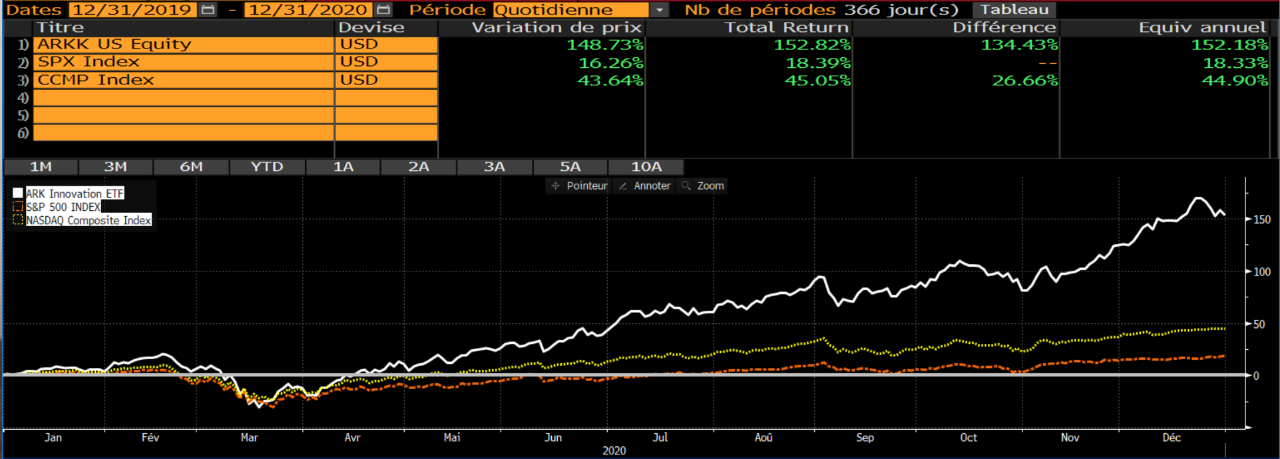Select the ARKK US Equity title cell
Image resolution: width=1280 pixels, height=459 pixels.
pos(184,45)
